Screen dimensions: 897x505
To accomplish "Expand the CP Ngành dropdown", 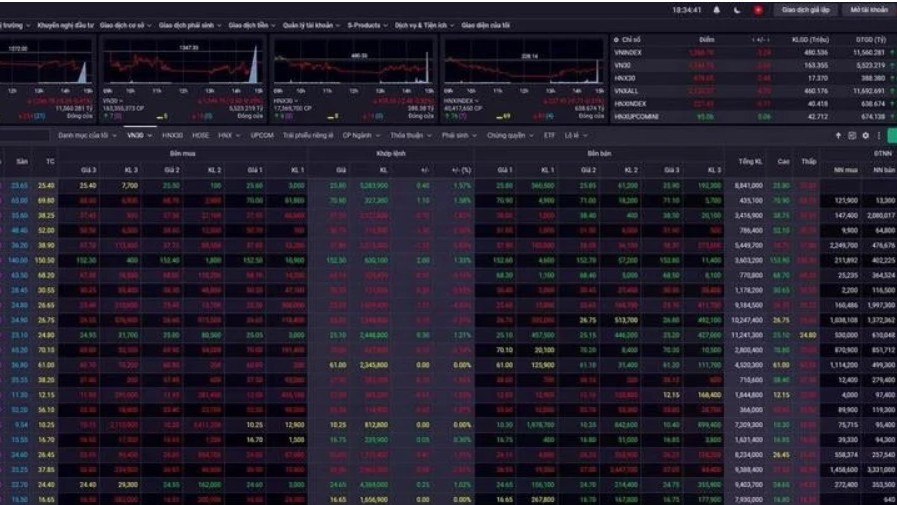I will (361, 136).
